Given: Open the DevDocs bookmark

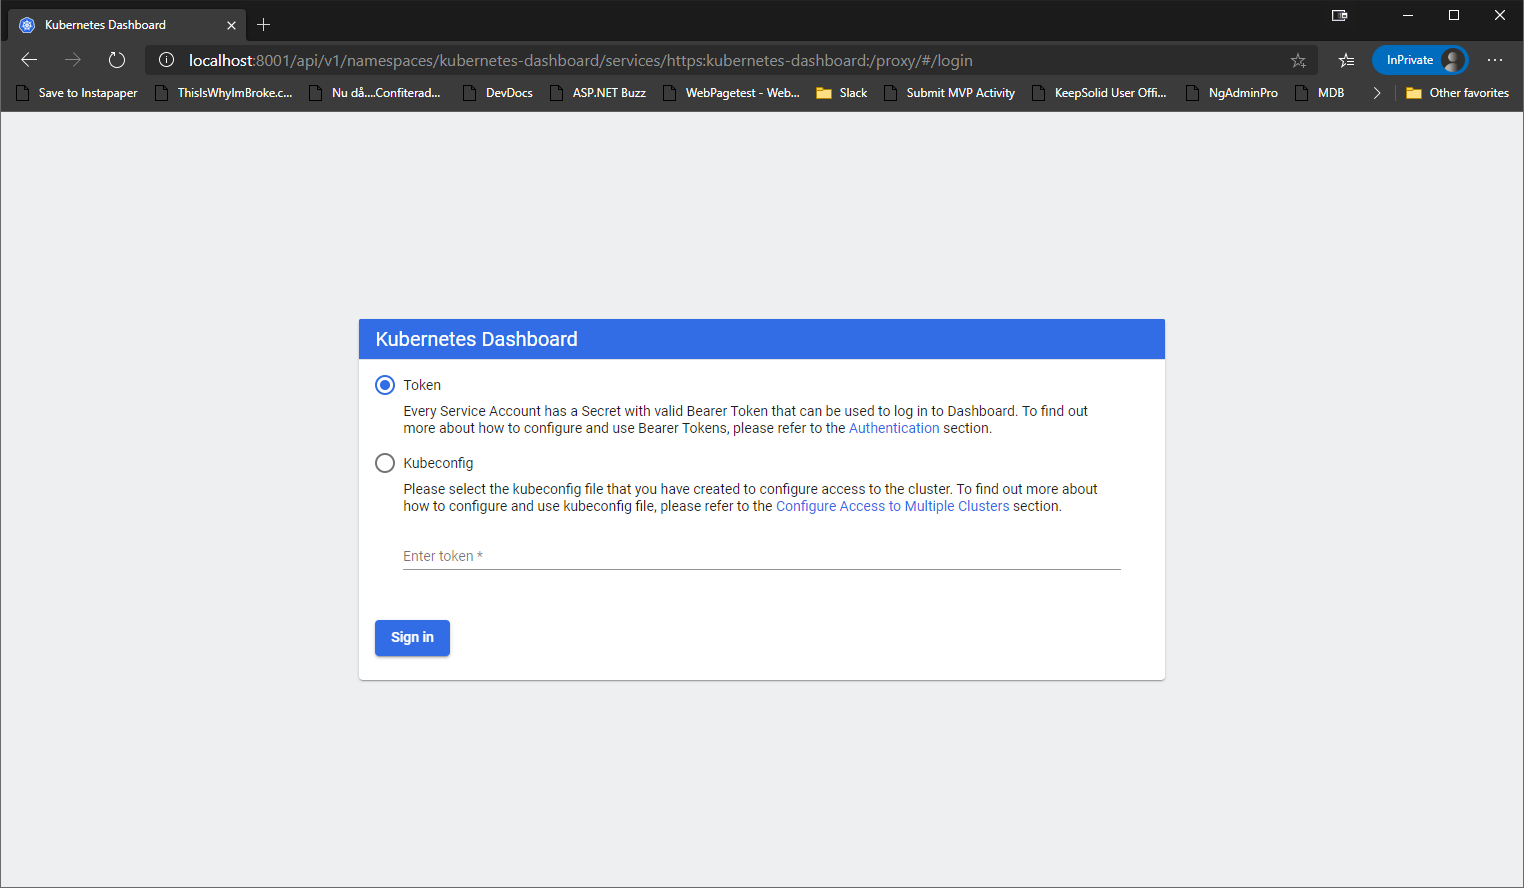Looking at the screenshot, I should 498,93.
